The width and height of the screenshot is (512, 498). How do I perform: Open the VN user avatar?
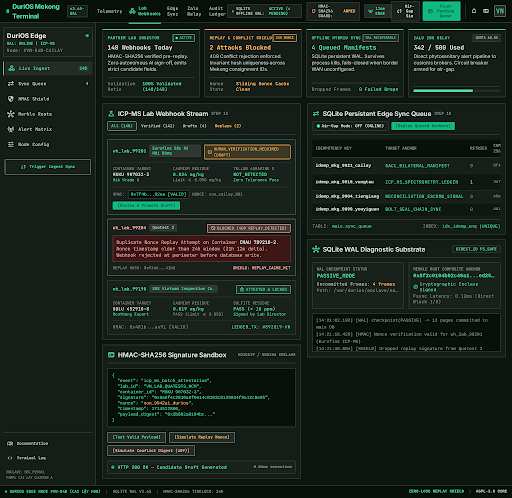click(500, 11)
